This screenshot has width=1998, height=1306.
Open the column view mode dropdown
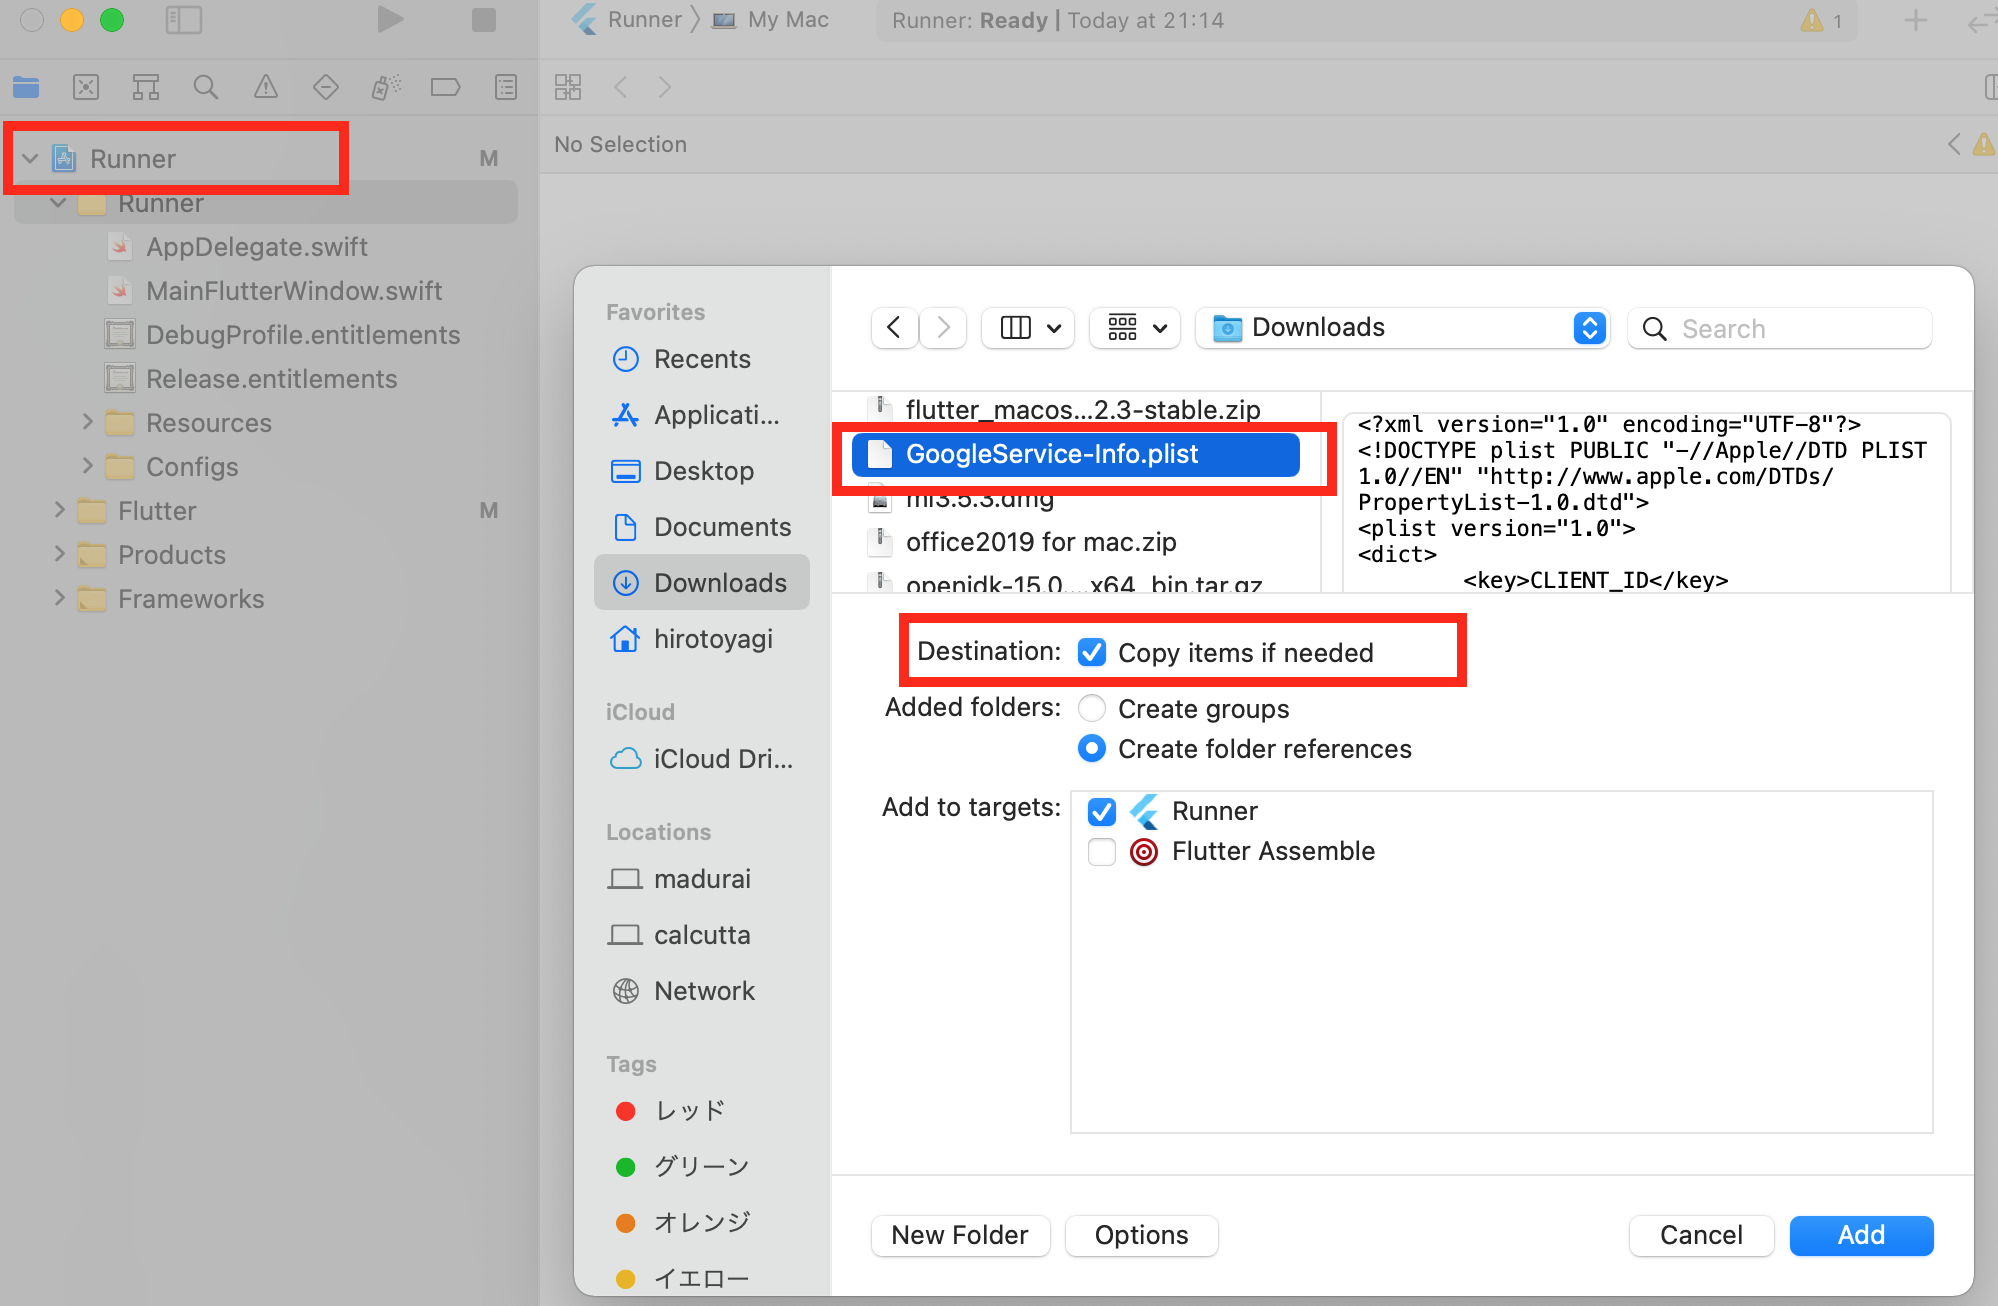1028,328
